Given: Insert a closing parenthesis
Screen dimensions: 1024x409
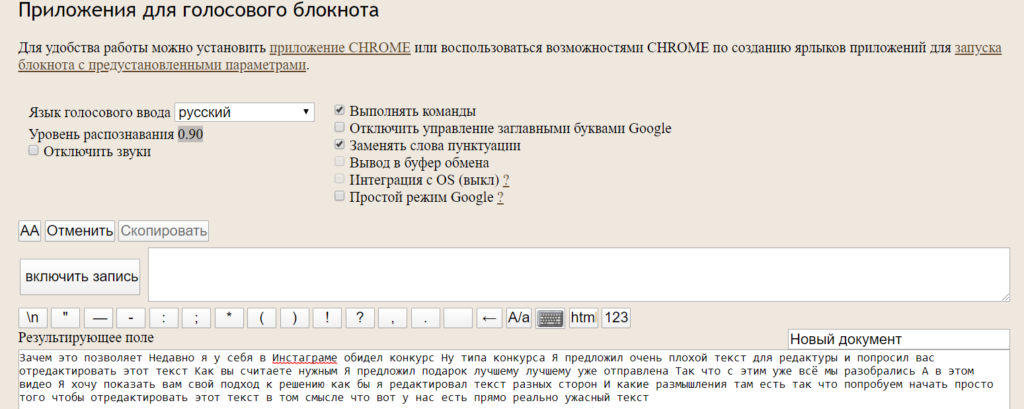Looking at the screenshot, I should 295,318.
